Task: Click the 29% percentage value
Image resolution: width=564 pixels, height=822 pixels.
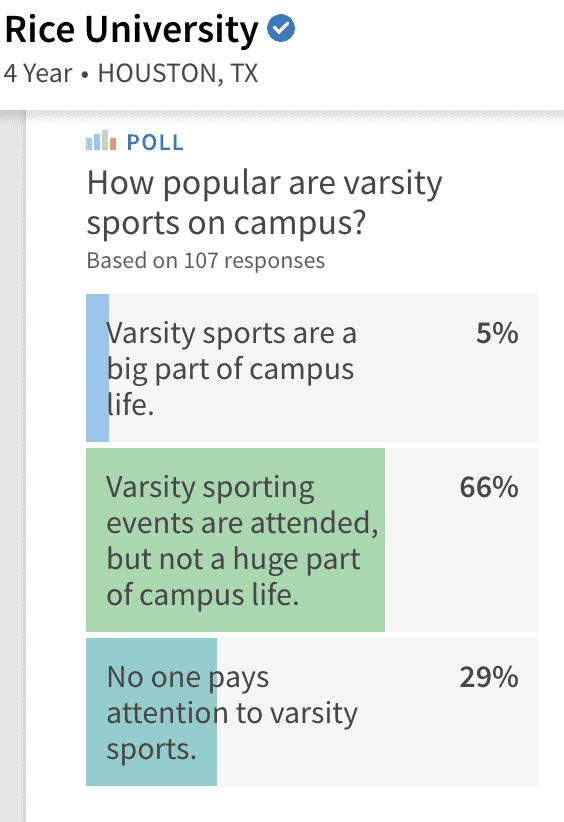Action: click(489, 677)
